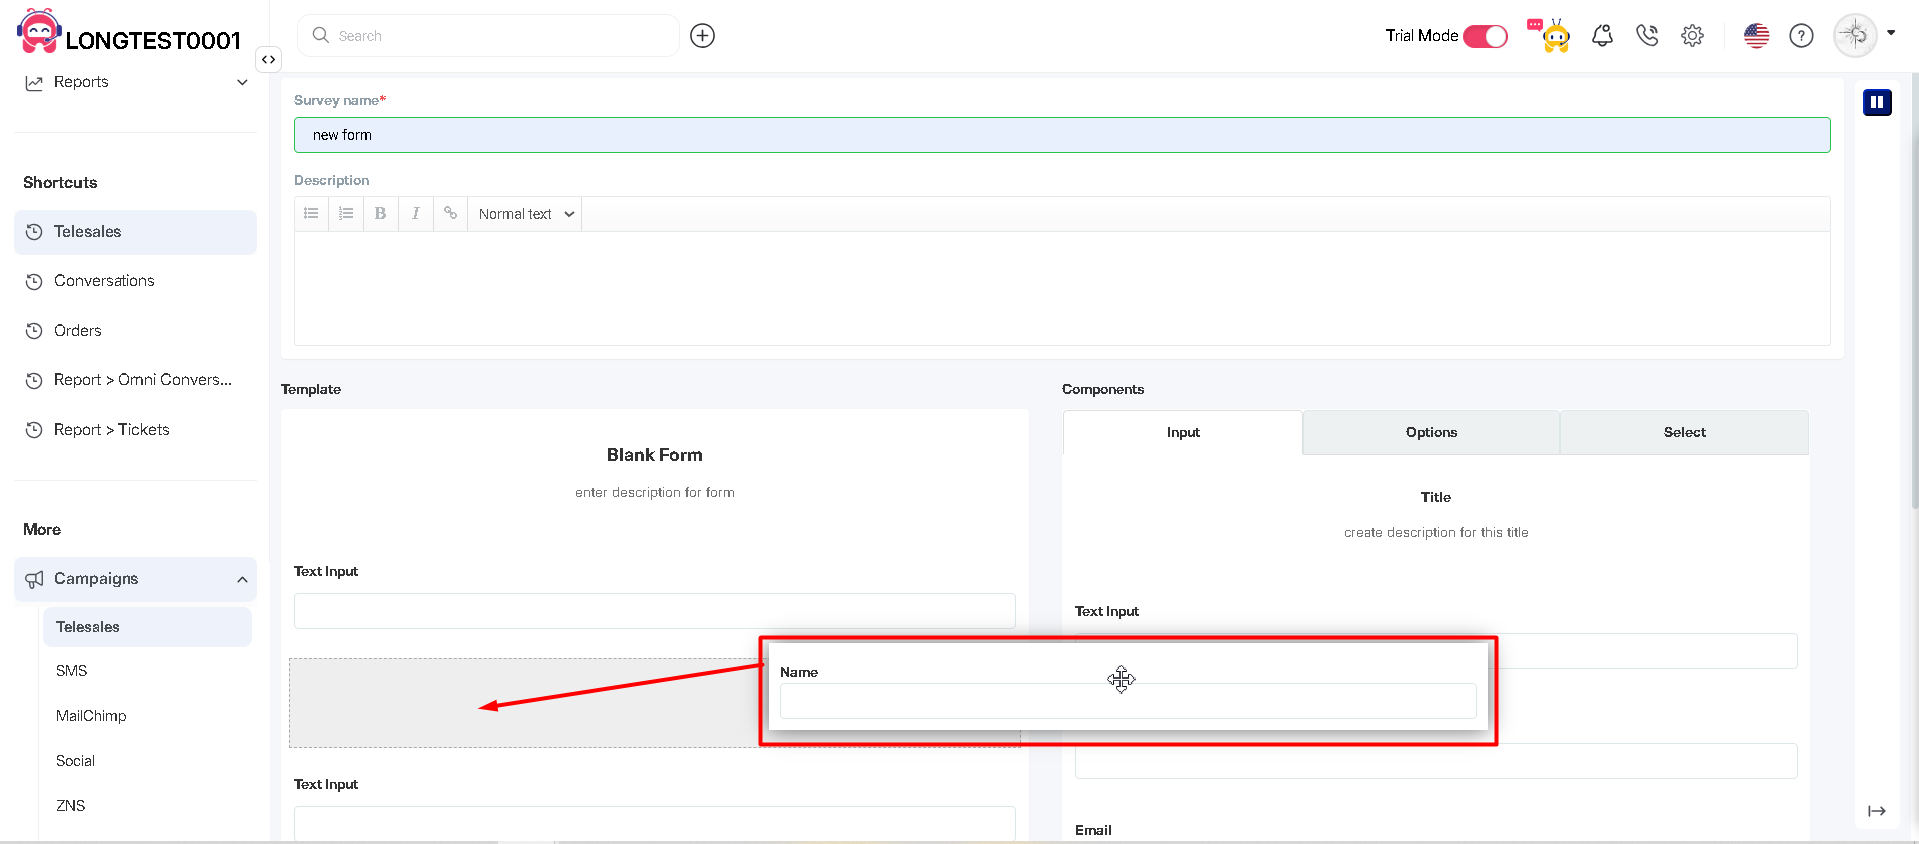Switch to the Select tab
Viewport: 1919px width, 844px height.
click(x=1684, y=433)
